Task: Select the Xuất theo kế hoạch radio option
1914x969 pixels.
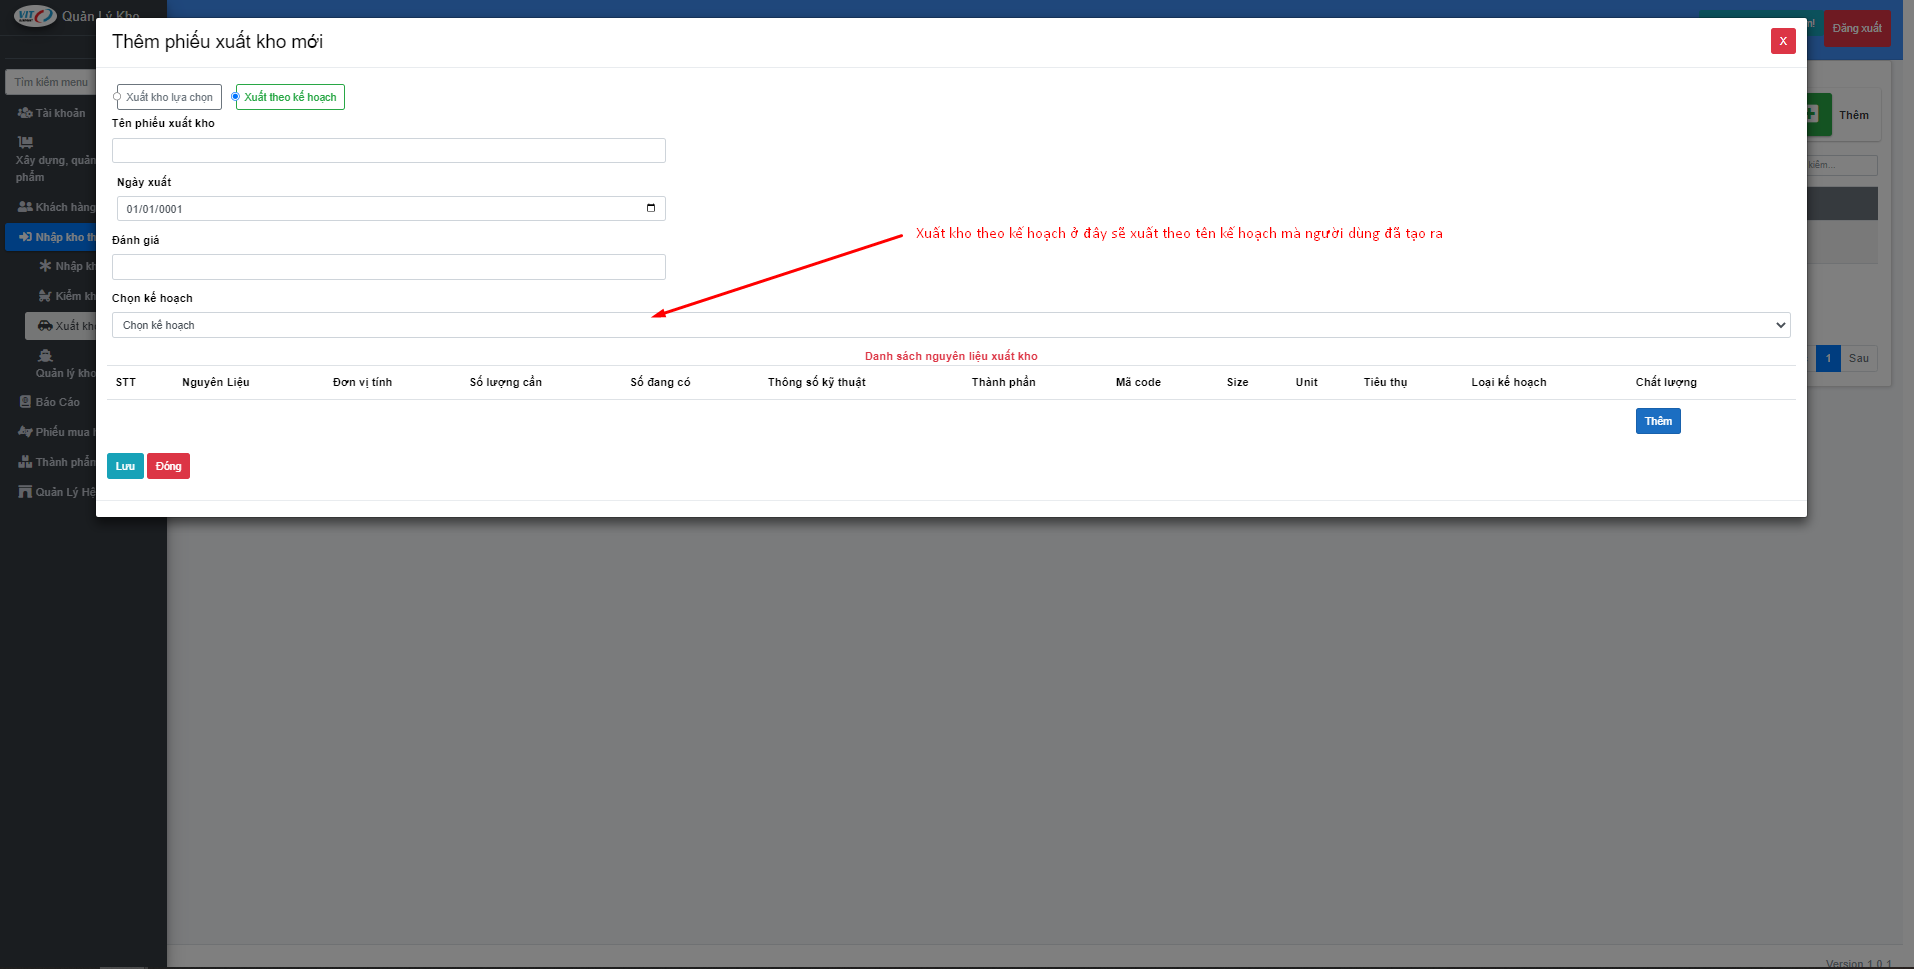Action: [x=236, y=97]
